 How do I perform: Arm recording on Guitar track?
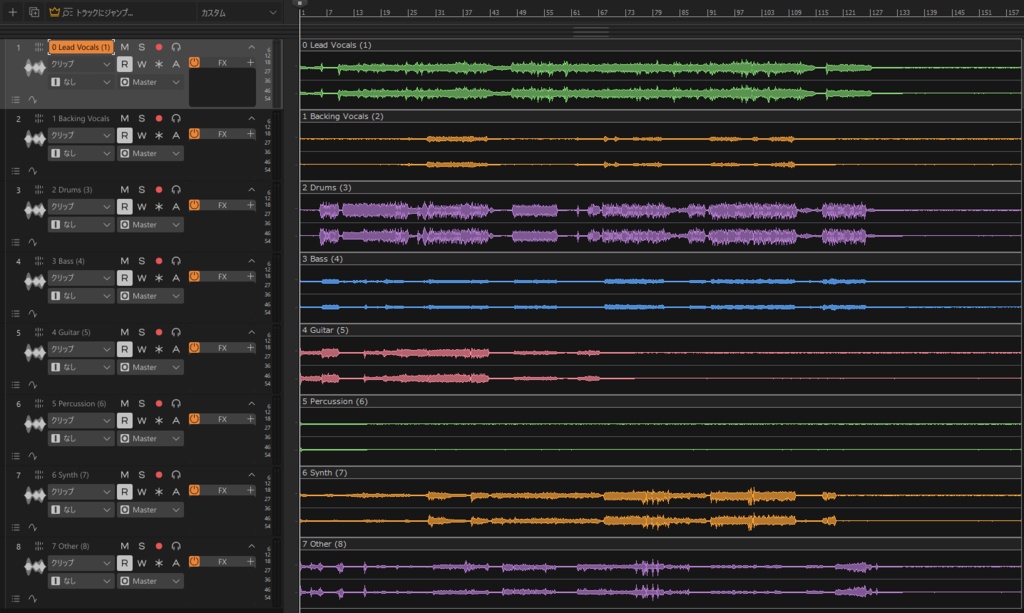(159, 332)
